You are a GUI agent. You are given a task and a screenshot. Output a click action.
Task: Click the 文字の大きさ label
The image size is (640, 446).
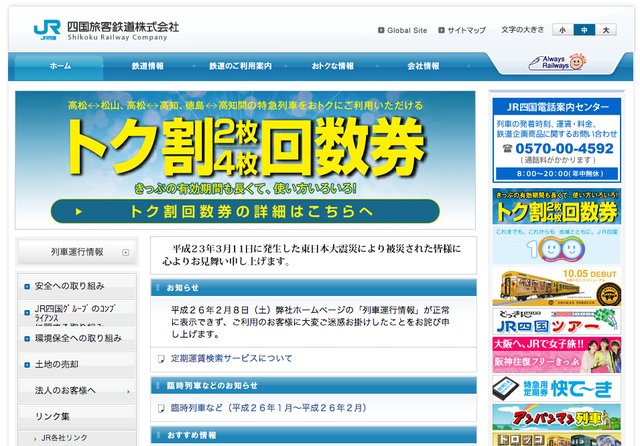(x=522, y=30)
